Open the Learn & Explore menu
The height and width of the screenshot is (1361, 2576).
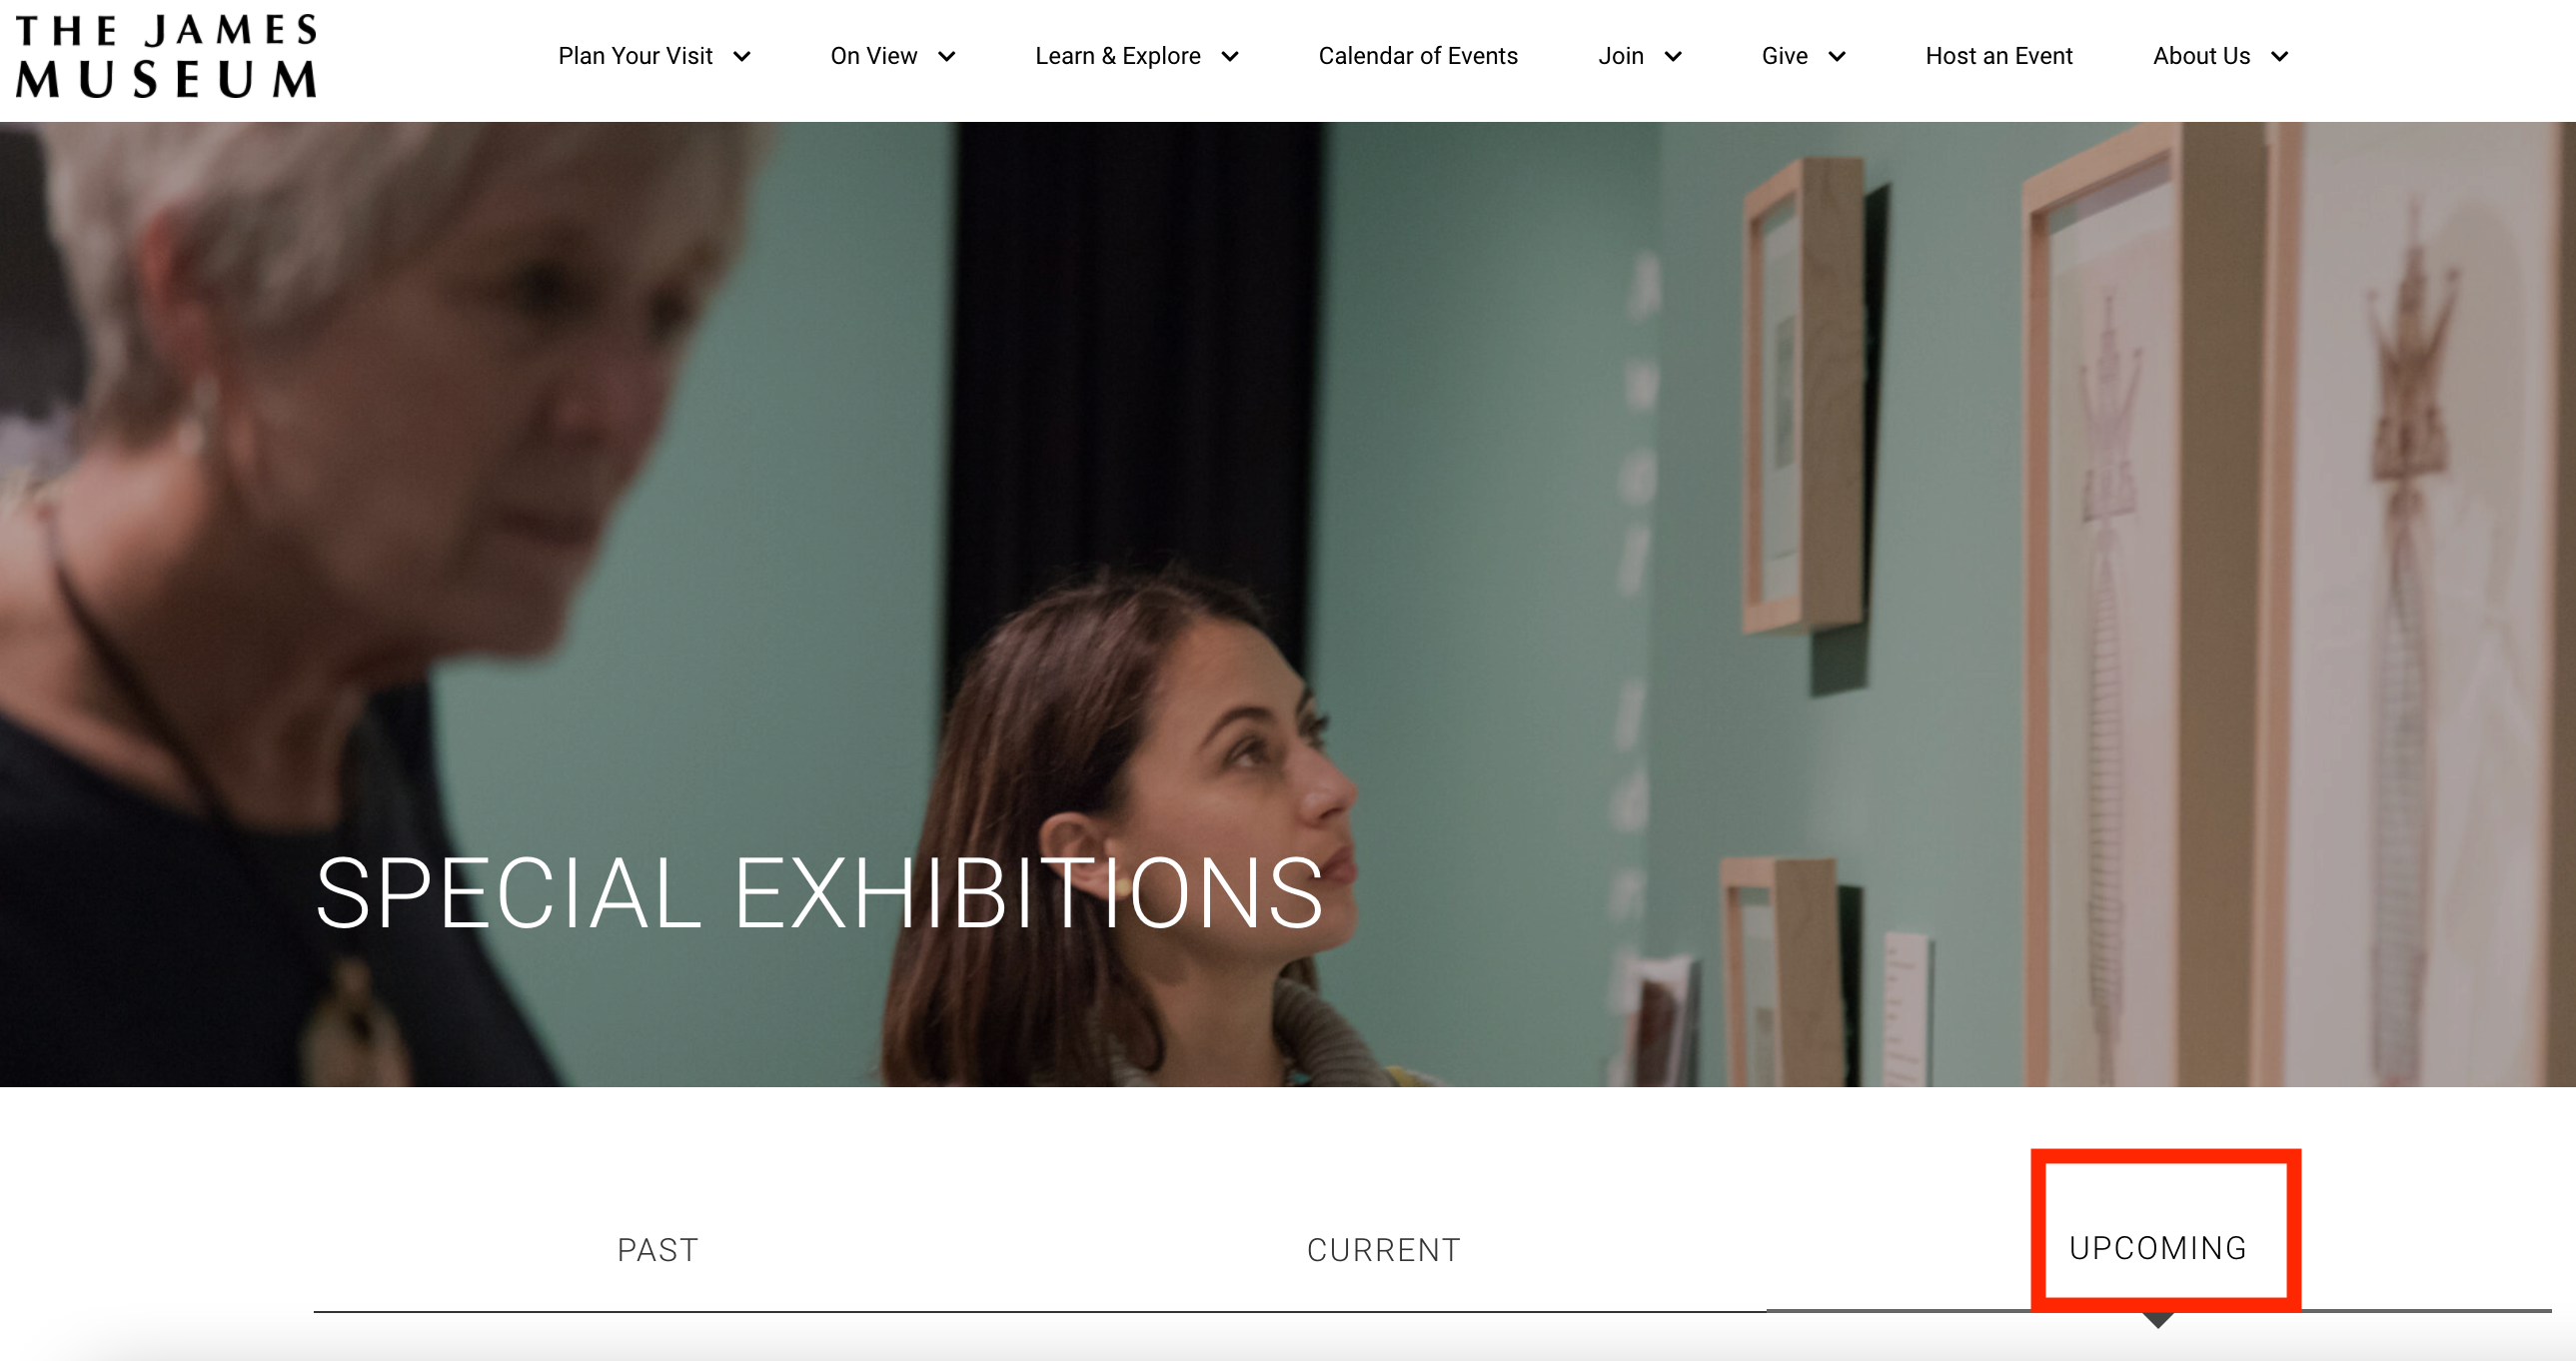click(x=1118, y=56)
